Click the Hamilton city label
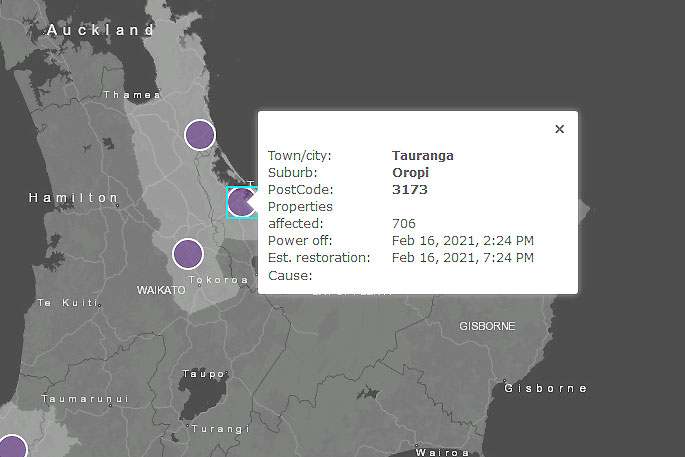 (x=74, y=198)
